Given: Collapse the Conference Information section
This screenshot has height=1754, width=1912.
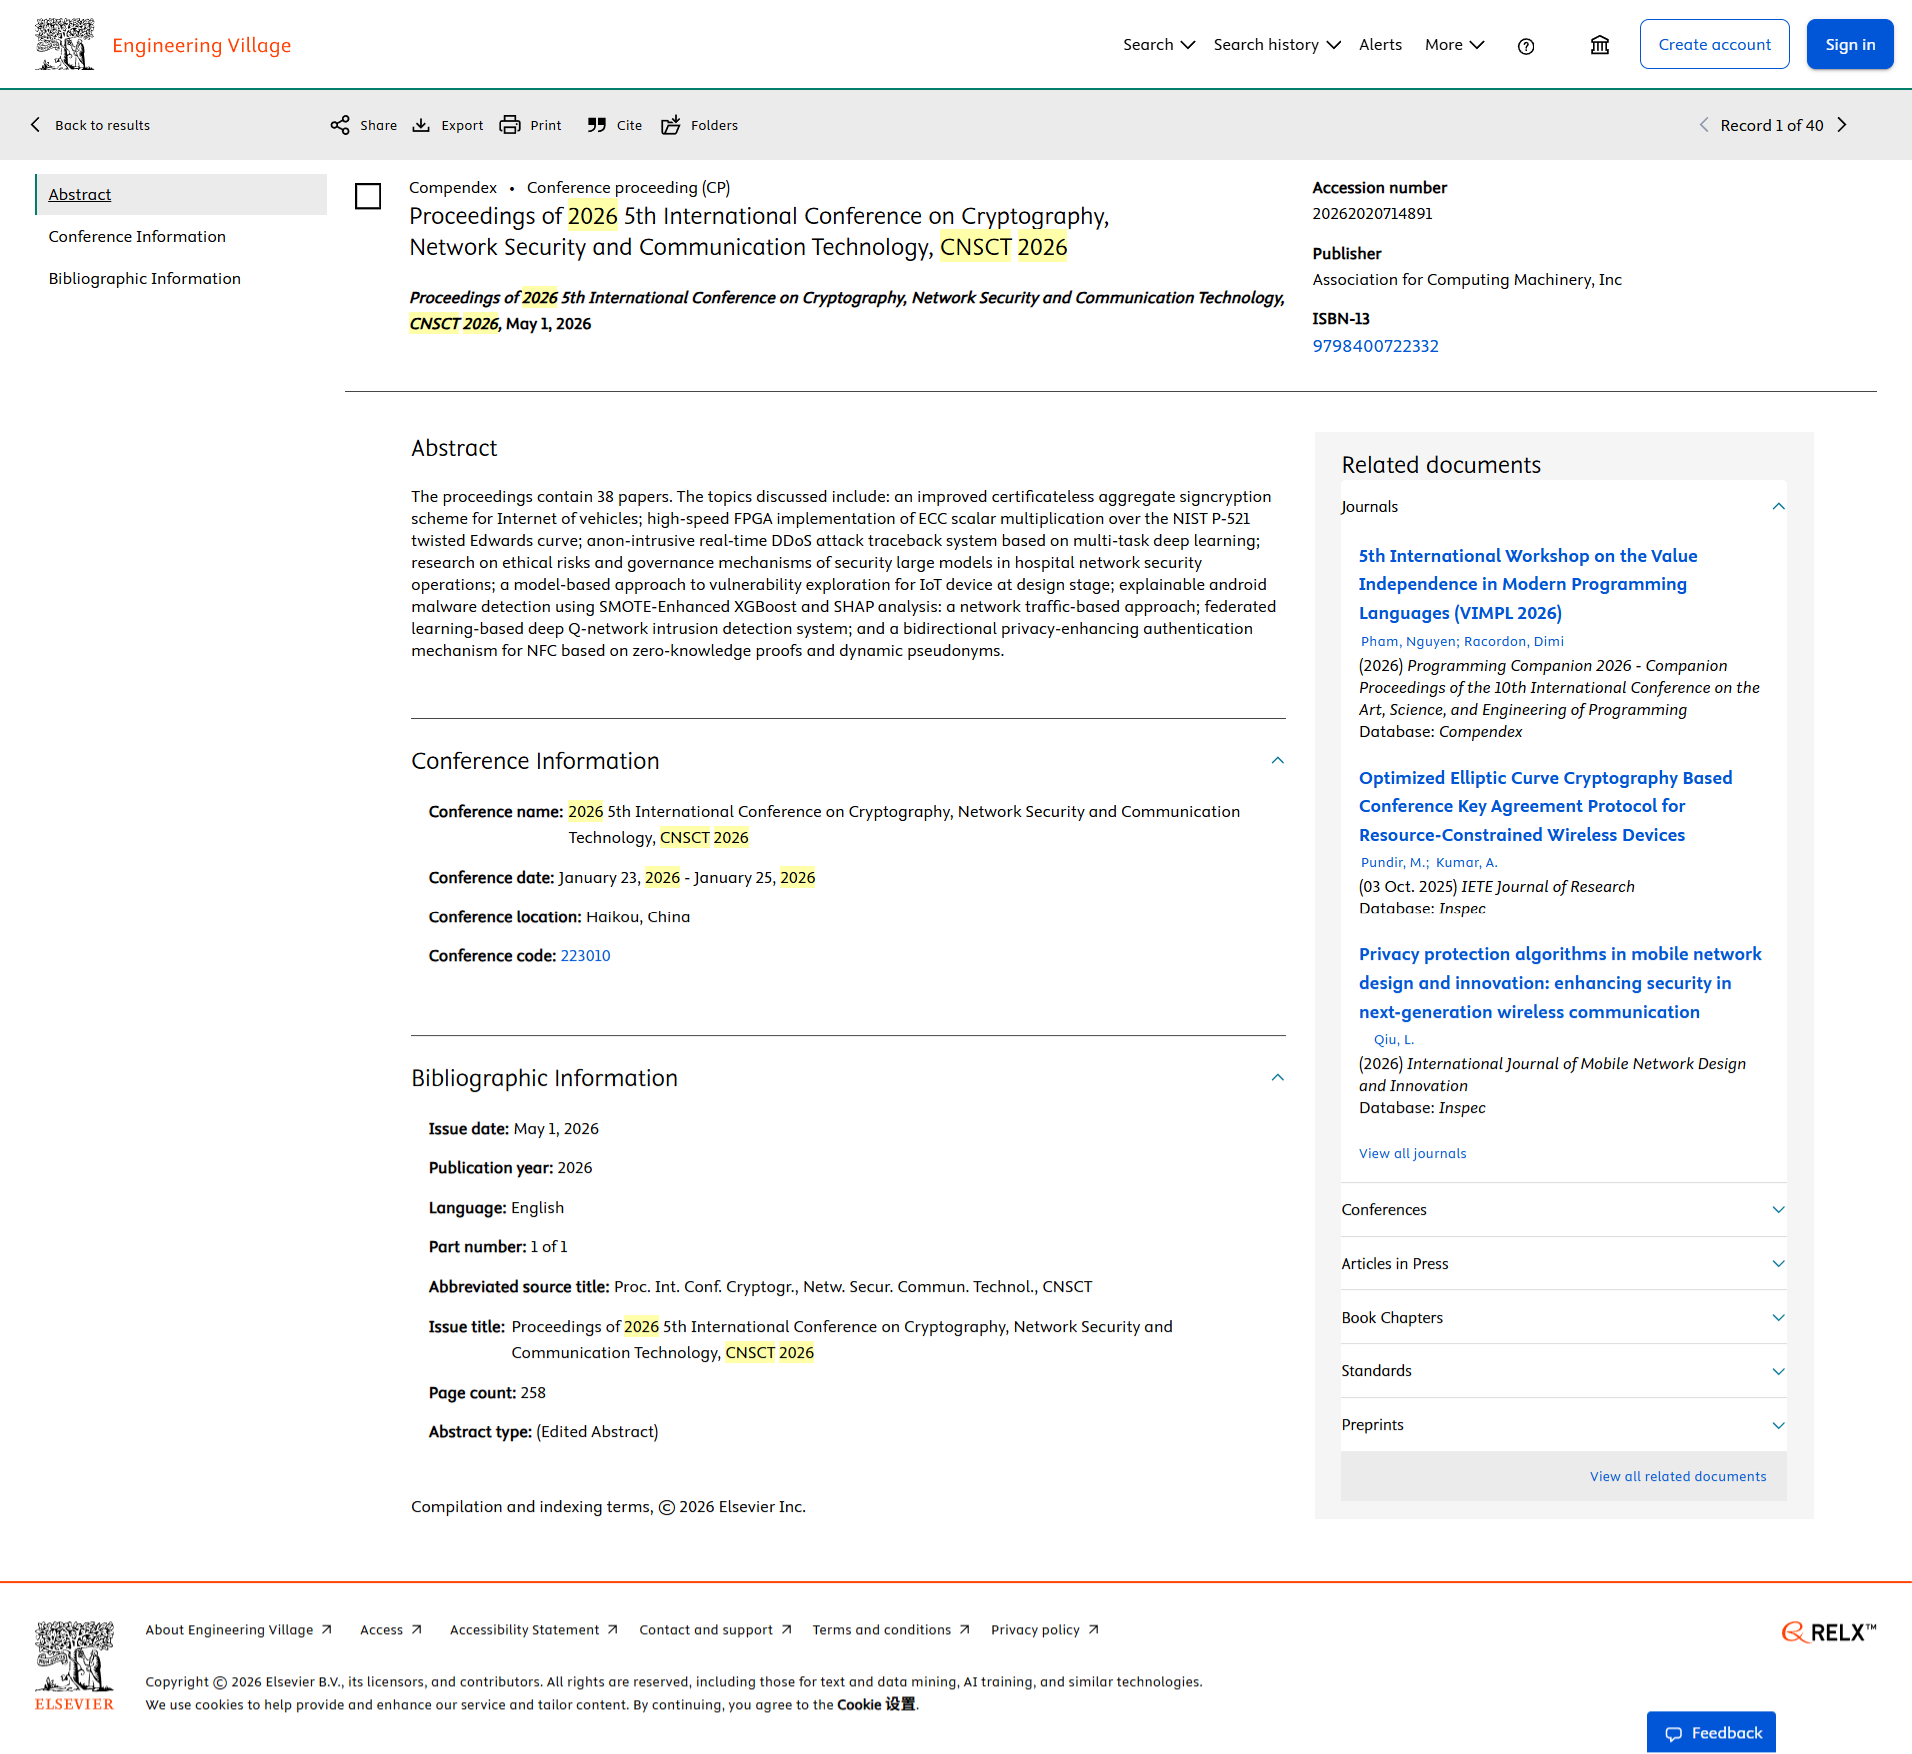Looking at the screenshot, I should (x=1277, y=761).
